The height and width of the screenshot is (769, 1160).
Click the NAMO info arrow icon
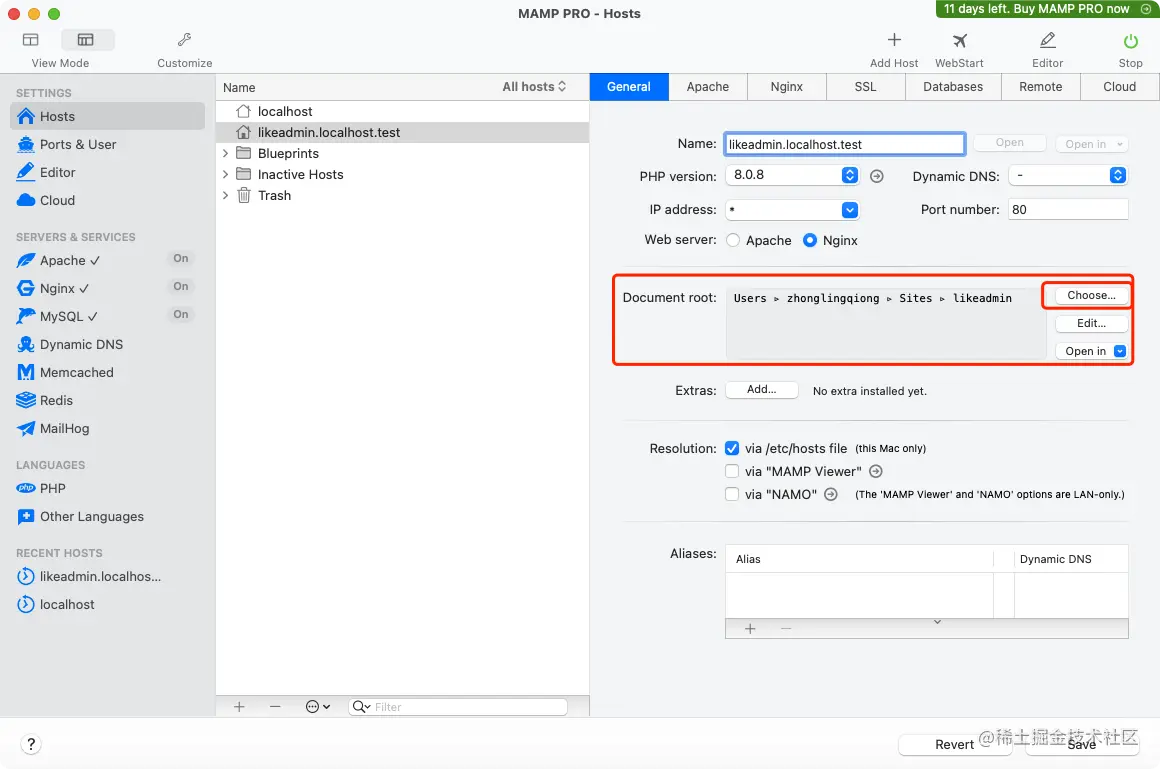(x=831, y=494)
